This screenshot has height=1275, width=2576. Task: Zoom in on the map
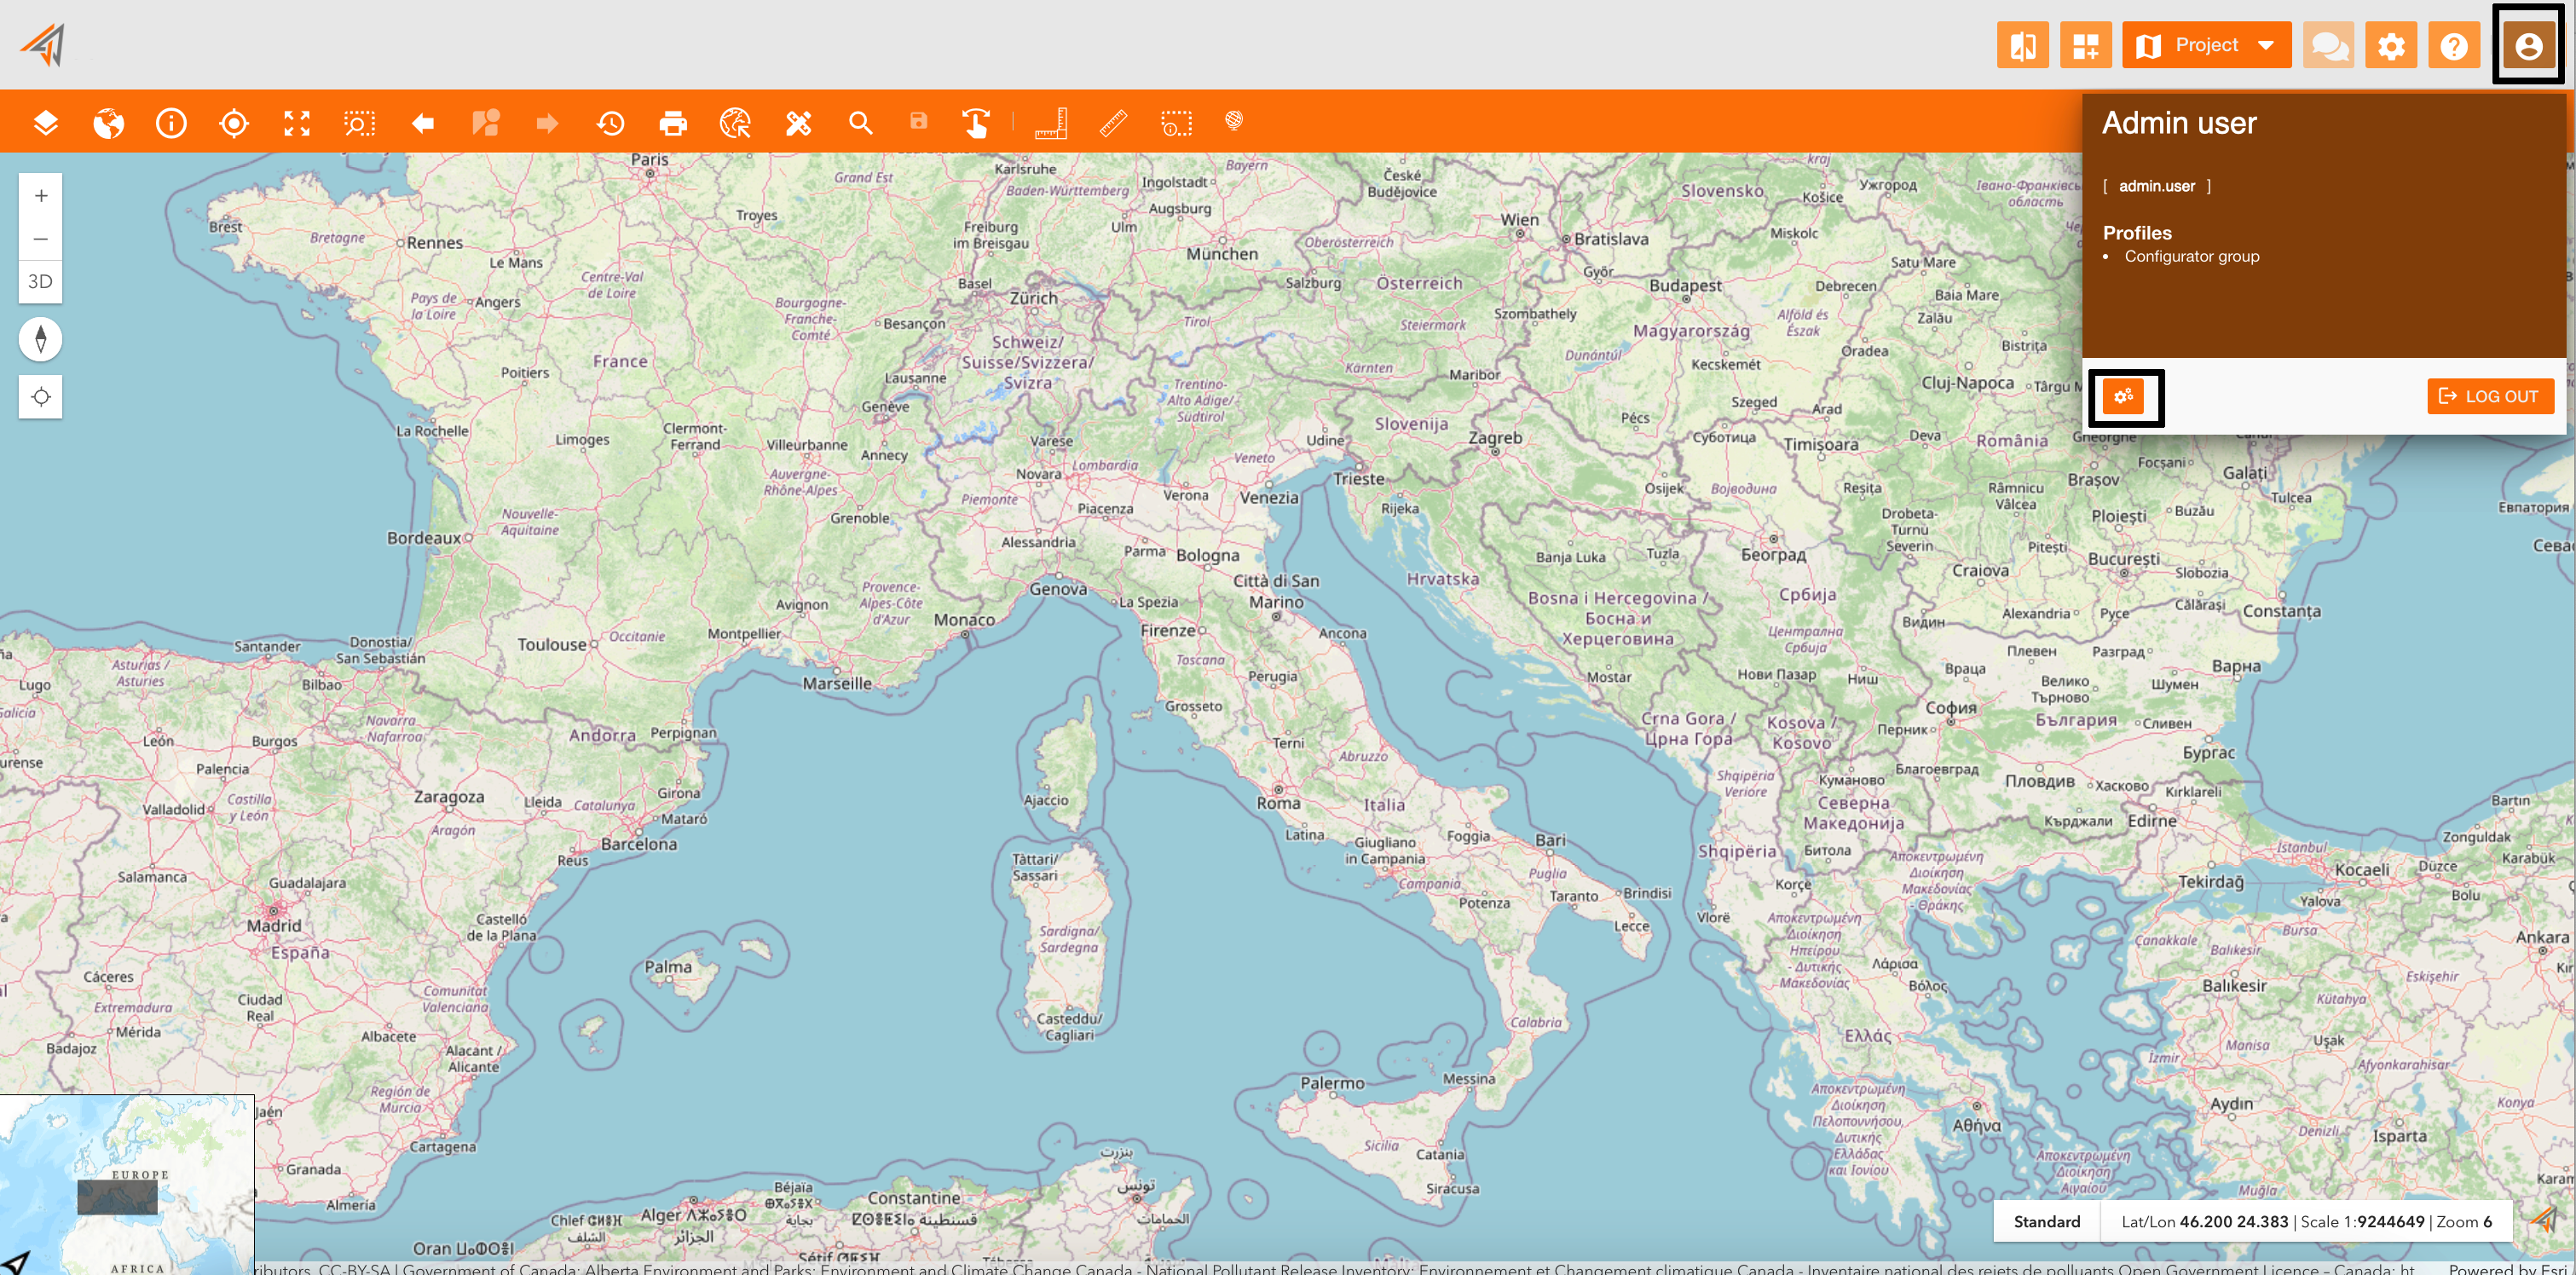41,195
